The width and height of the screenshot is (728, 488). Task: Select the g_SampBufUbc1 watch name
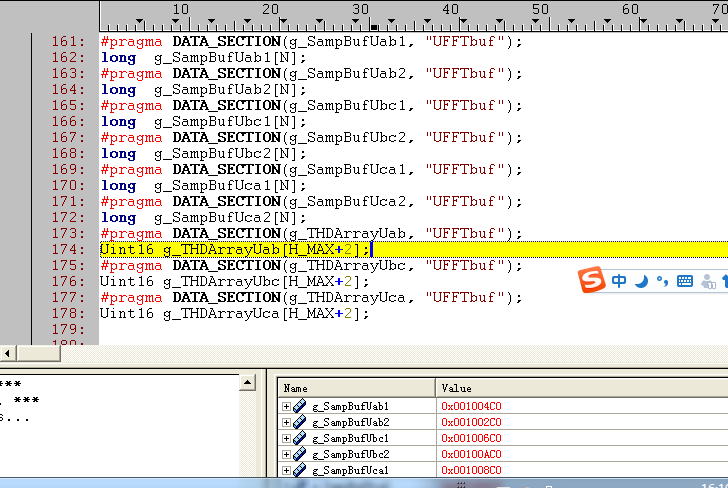click(351, 438)
